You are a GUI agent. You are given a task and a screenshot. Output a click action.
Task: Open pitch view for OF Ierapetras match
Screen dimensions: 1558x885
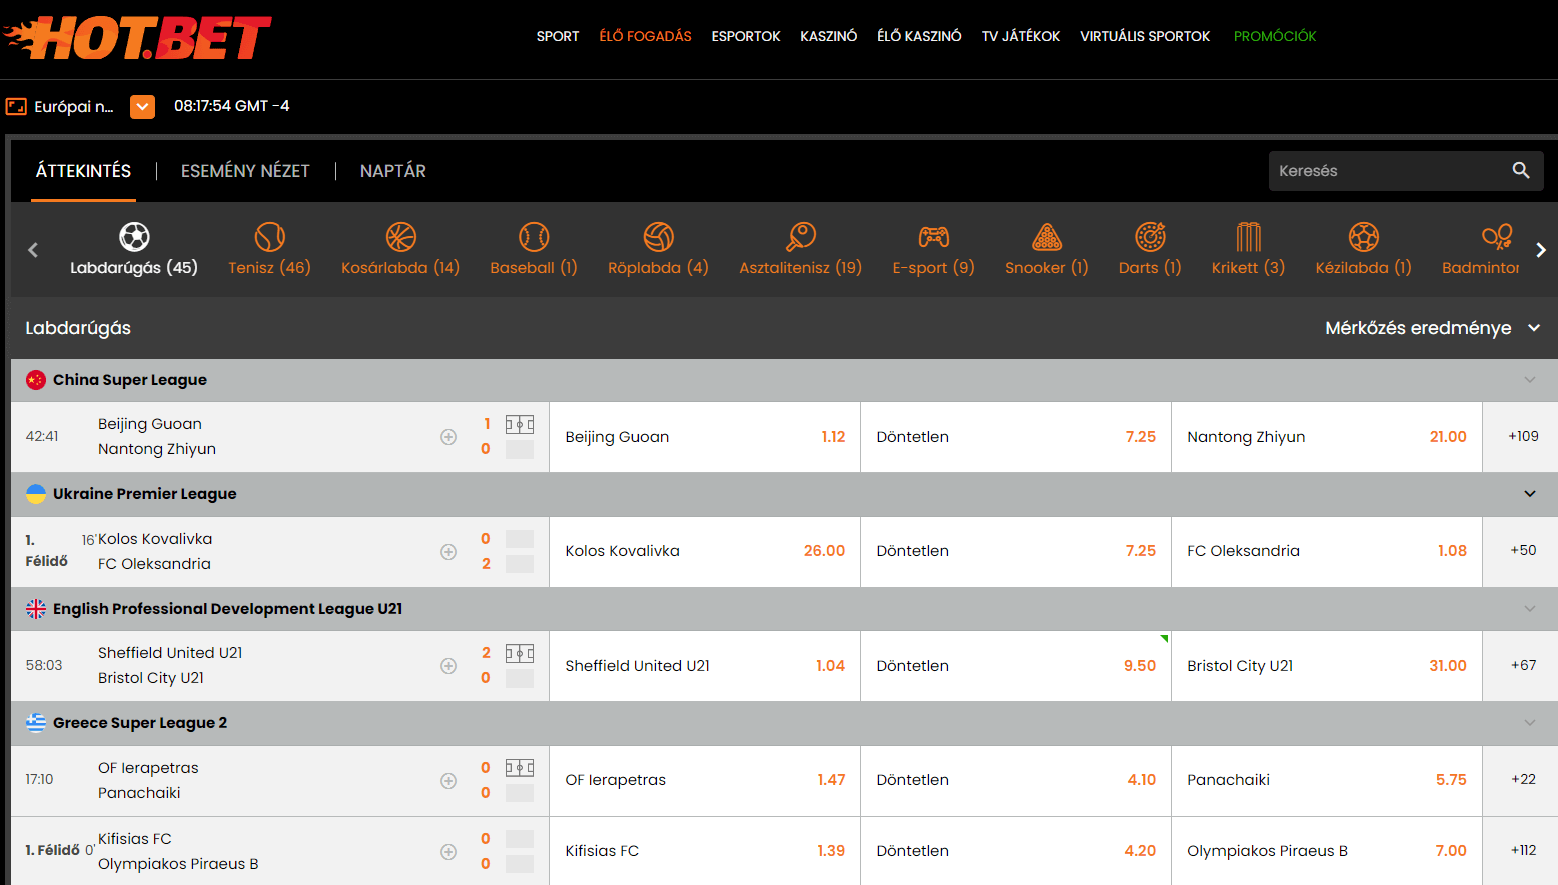520,768
